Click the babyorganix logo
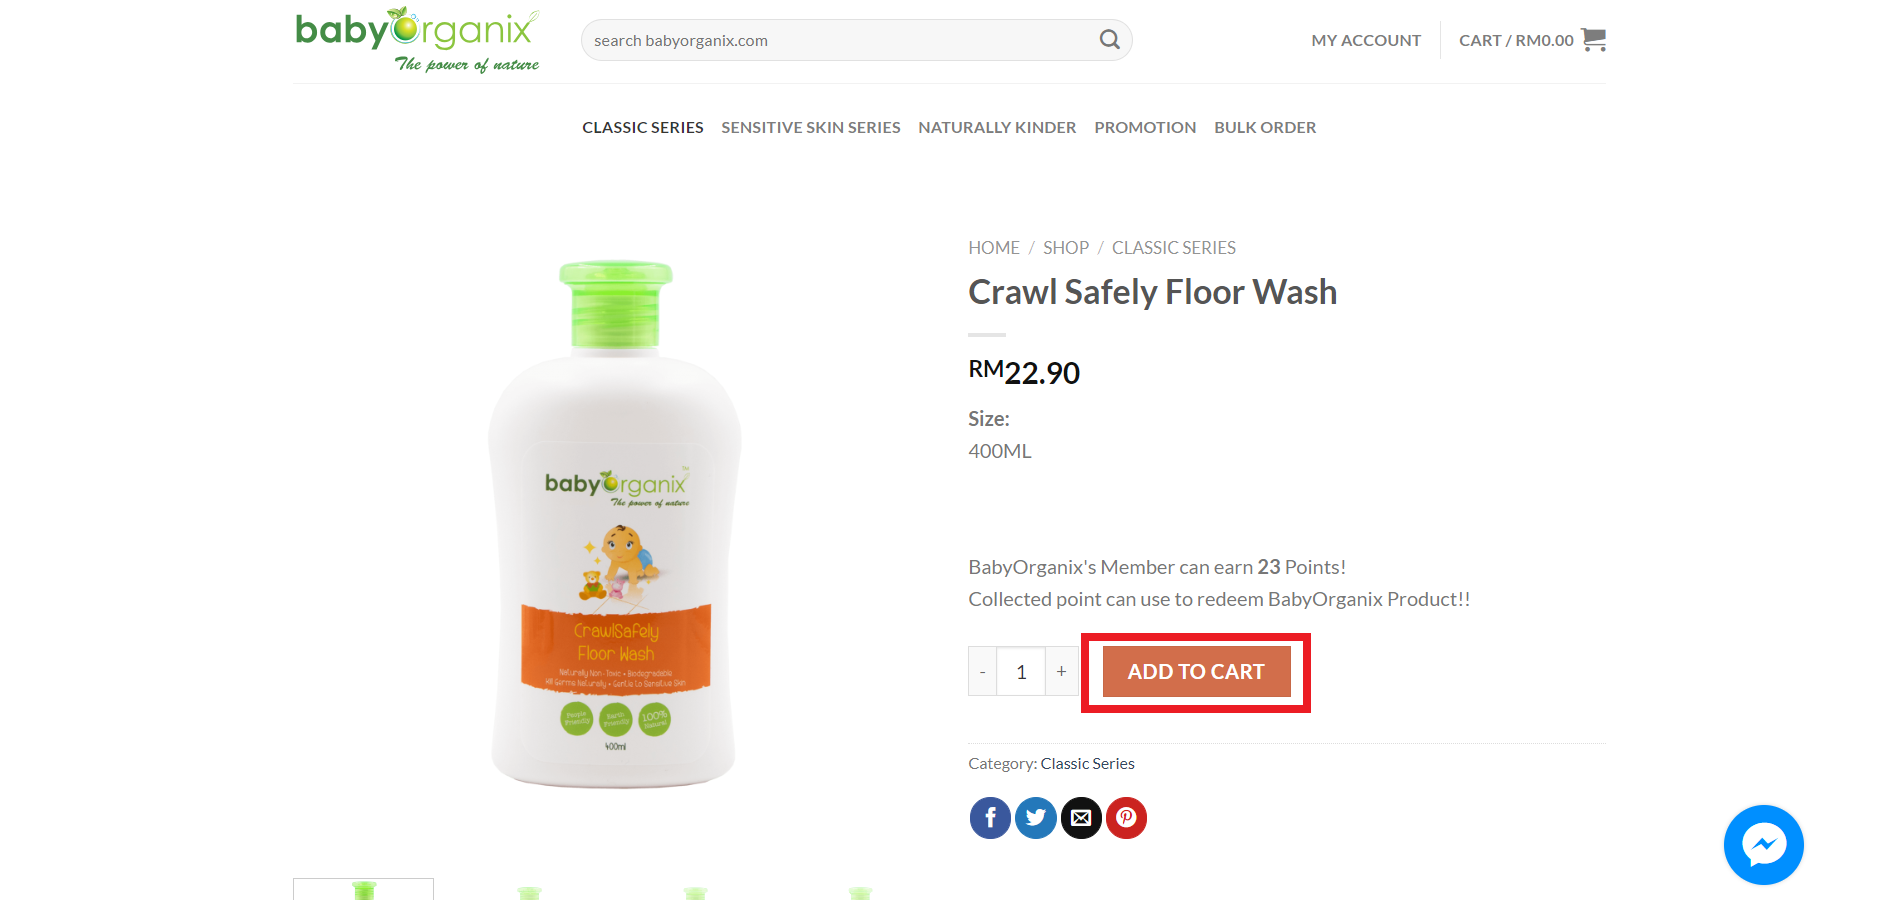Viewport: 1888px width, 900px height. [x=418, y=40]
